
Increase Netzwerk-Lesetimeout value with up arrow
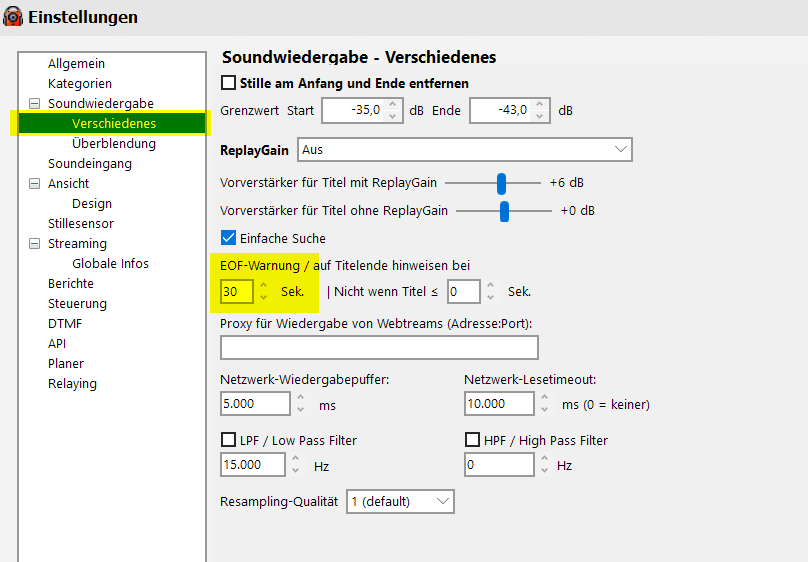tap(545, 397)
